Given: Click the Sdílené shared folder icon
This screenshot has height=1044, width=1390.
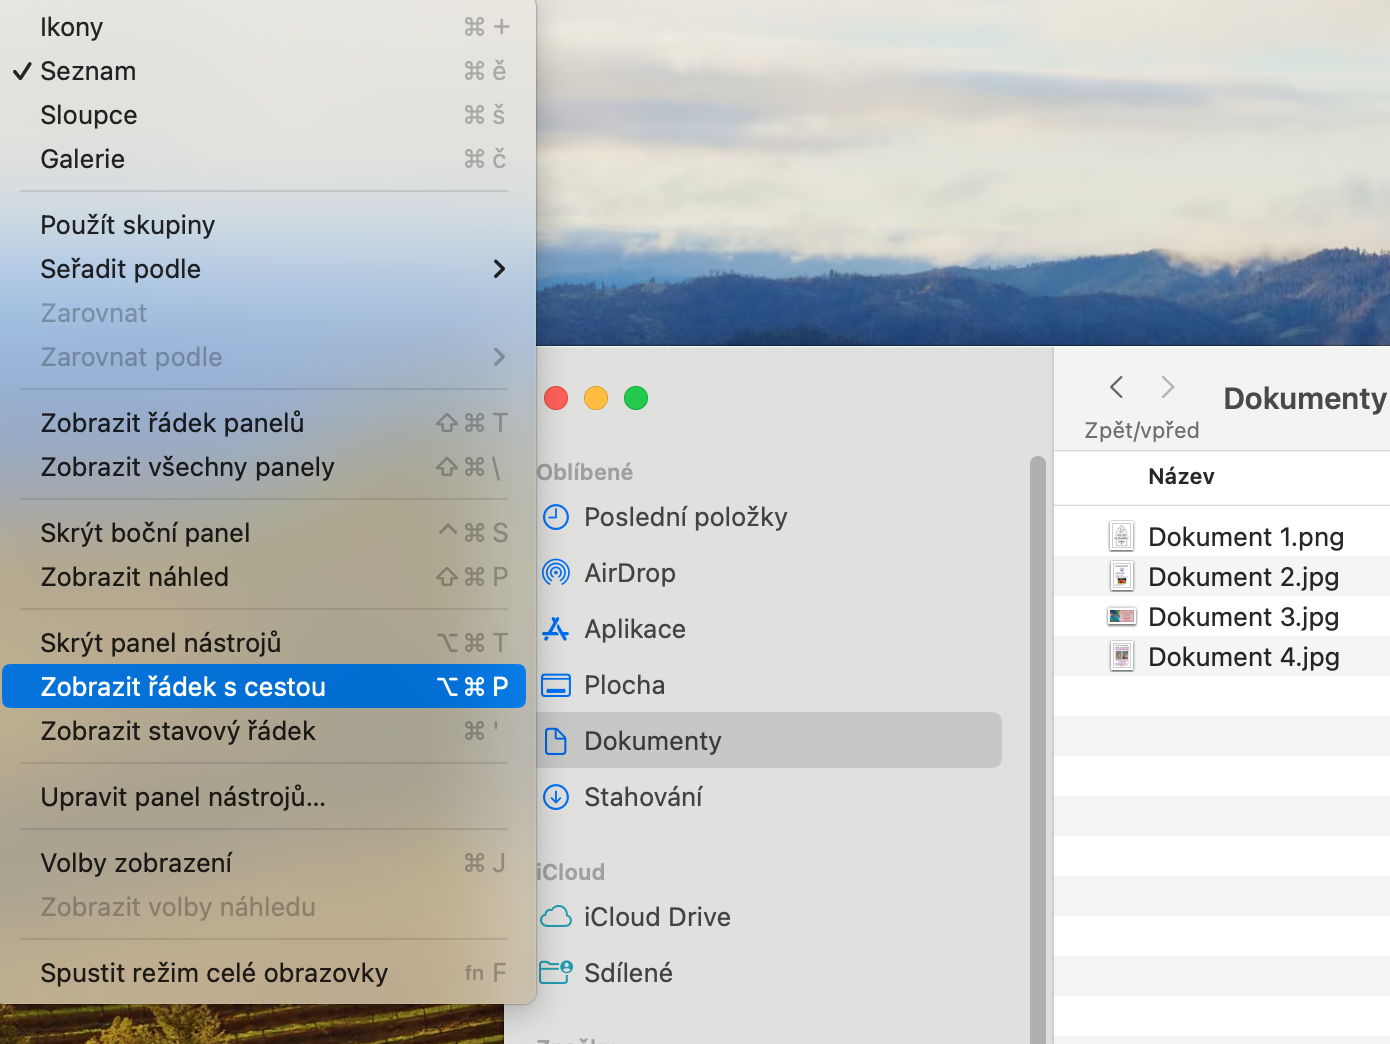Looking at the screenshot, I should click(556, 972).
